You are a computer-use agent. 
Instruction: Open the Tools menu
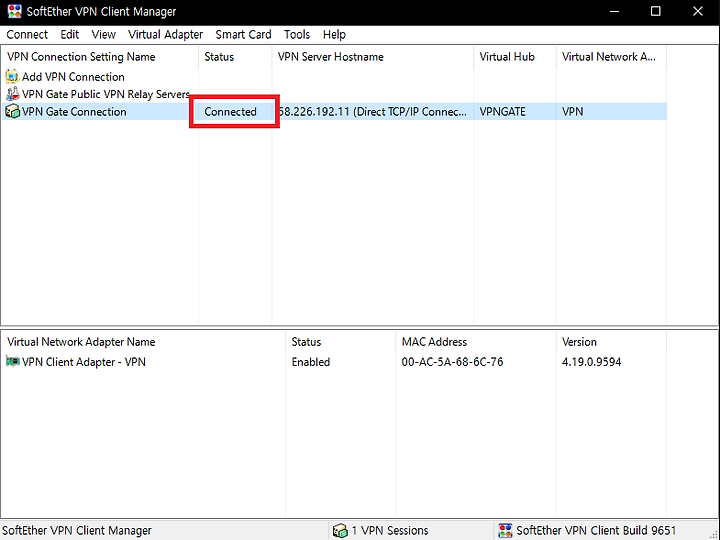tap(297, 34)
